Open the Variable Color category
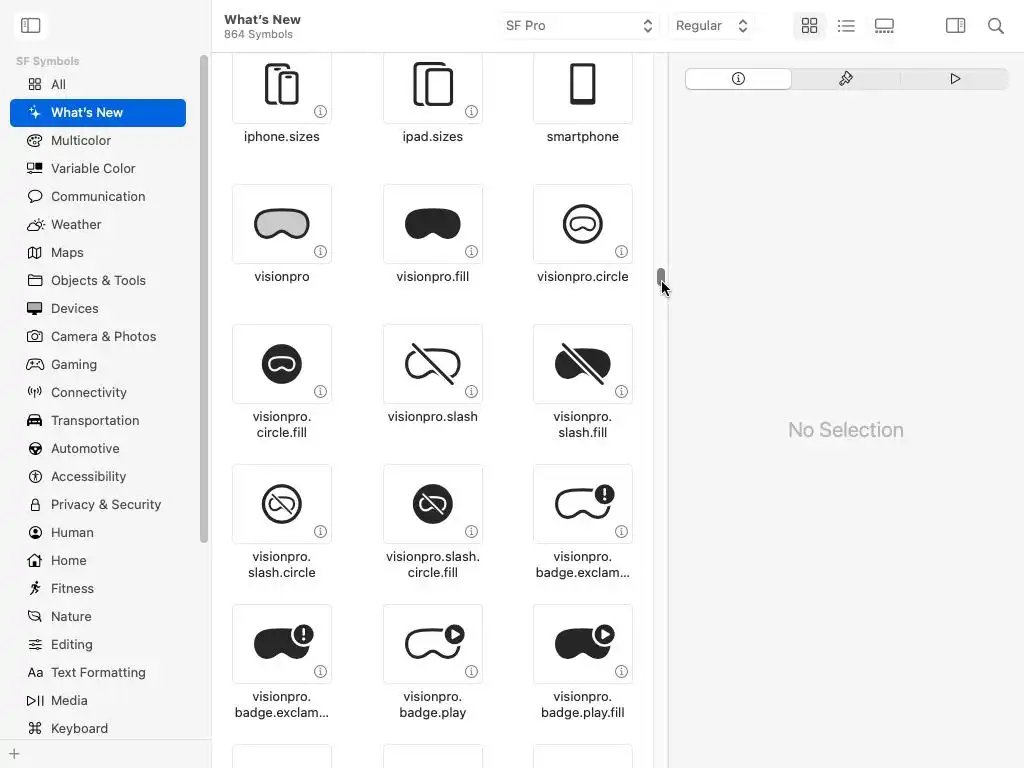 [98, 168]
